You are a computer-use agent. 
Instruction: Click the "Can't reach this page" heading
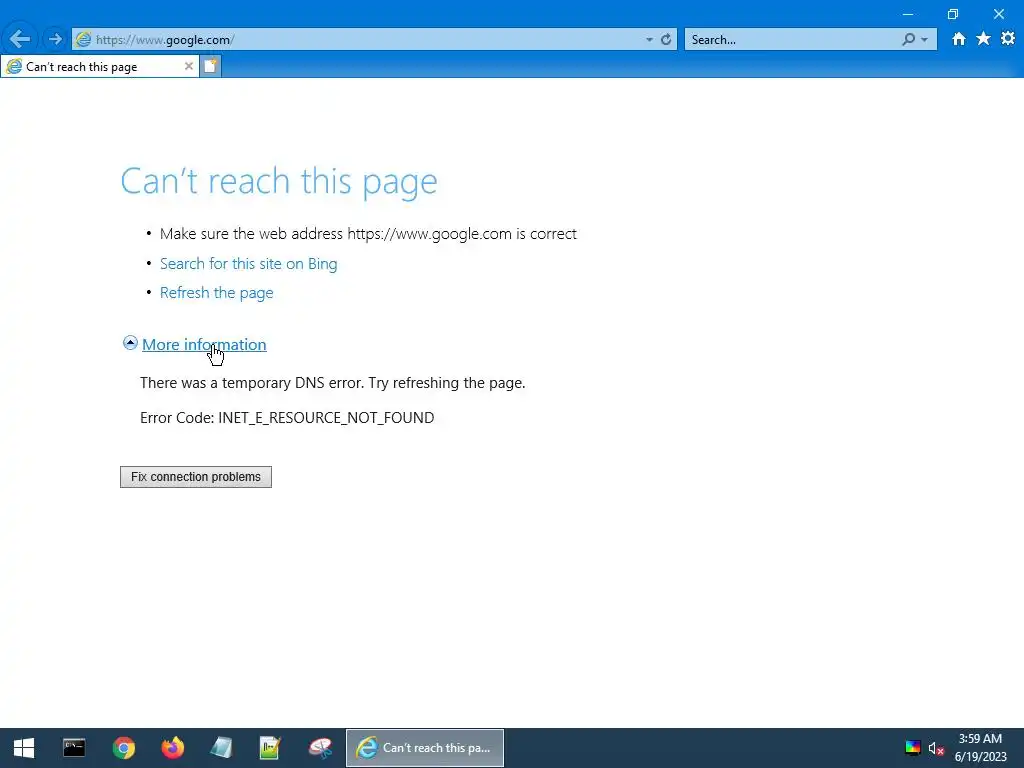pyautogui.click(x=279, y=182)
